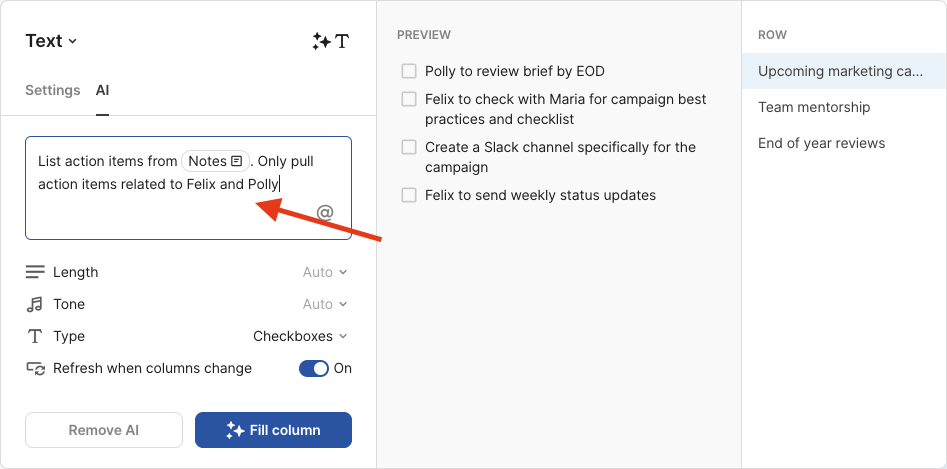Open the Tone Auto dropdown
947x469 pixels.
click(325, 304)
